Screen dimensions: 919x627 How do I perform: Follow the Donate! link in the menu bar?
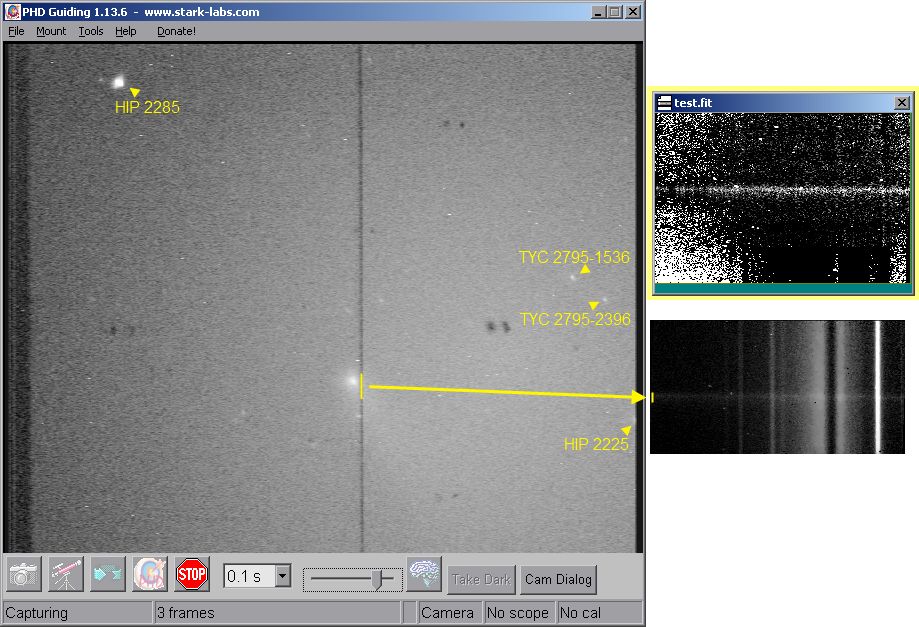(176, 31)
